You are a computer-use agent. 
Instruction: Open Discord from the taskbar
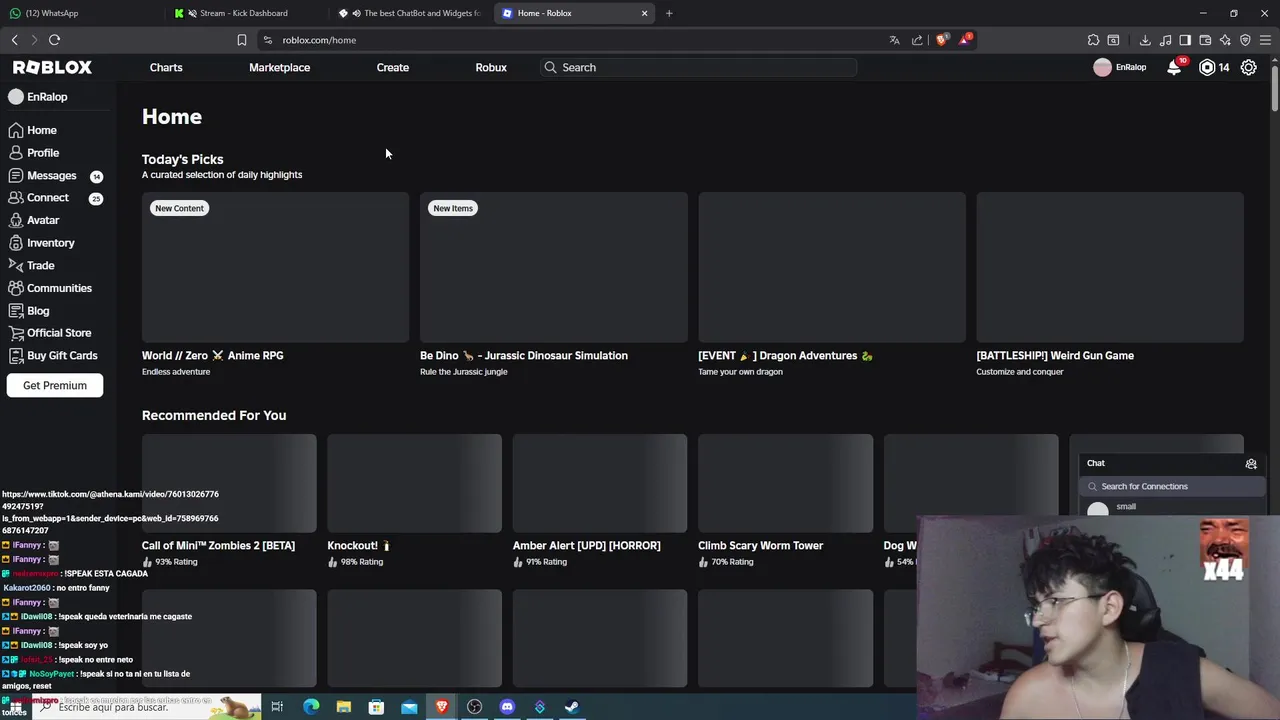(x=507, y=707)
